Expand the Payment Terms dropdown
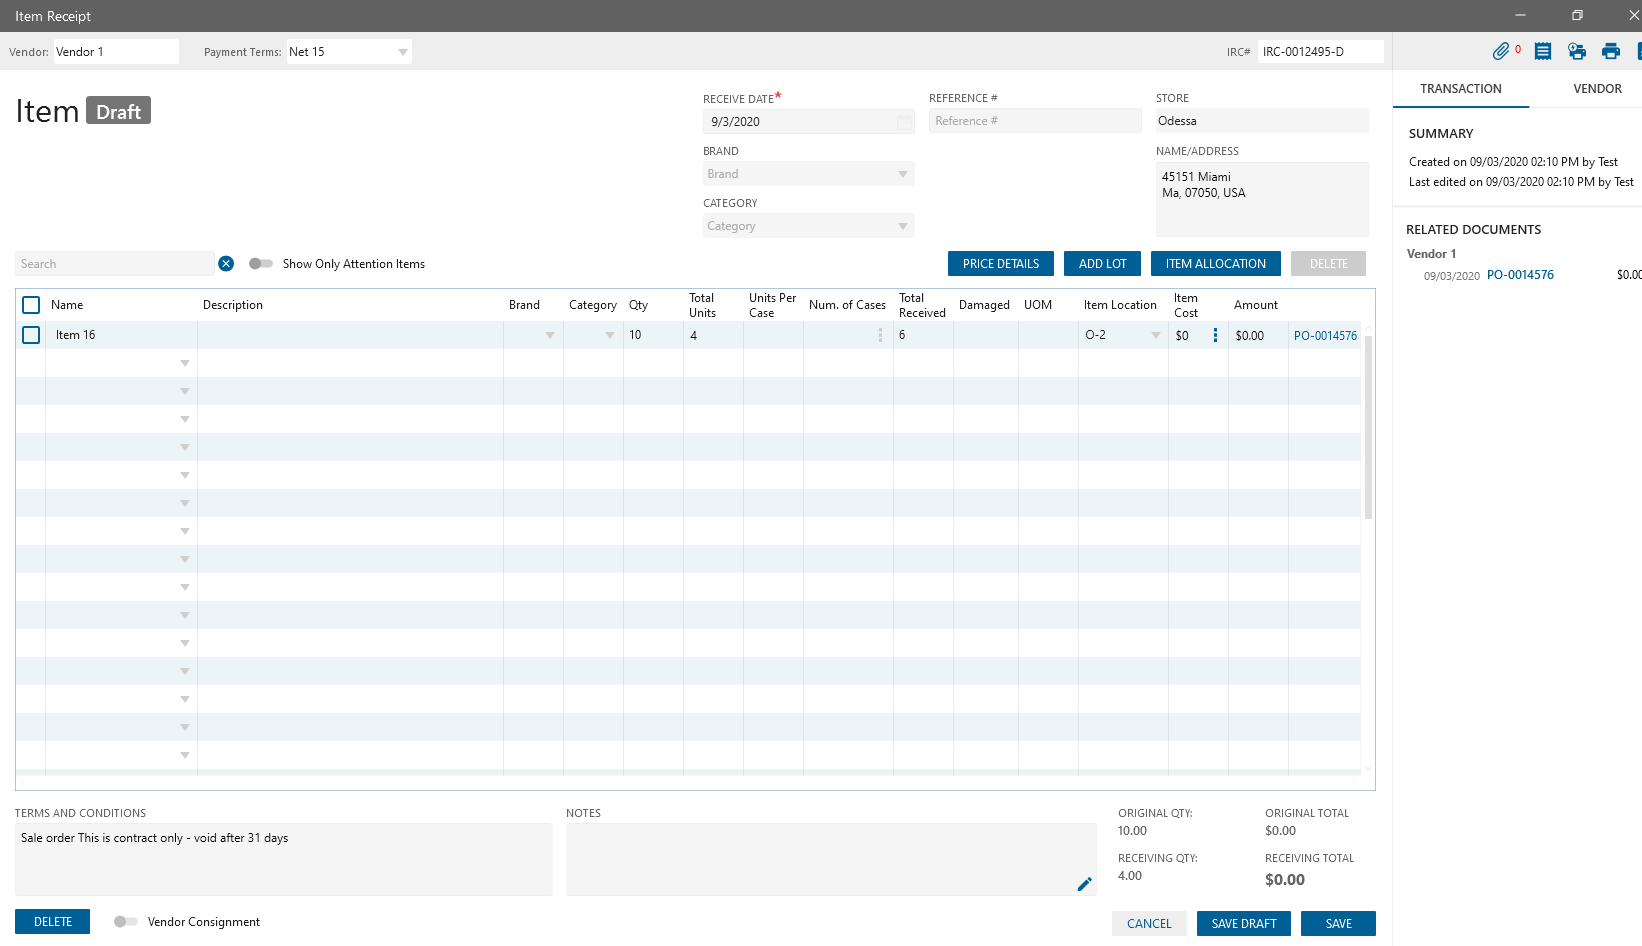 [402, 52]
